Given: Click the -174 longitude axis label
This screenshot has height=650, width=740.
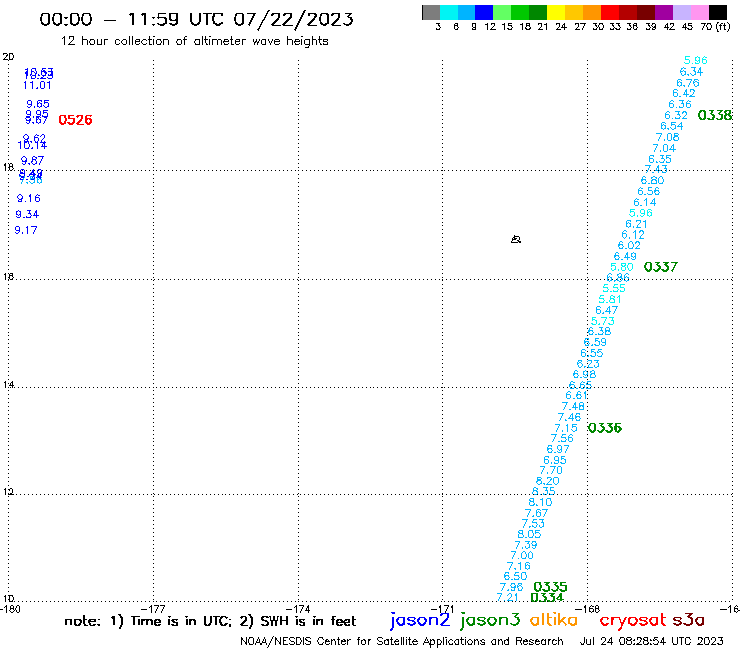Looking at the screenshot, I should 298,609.
